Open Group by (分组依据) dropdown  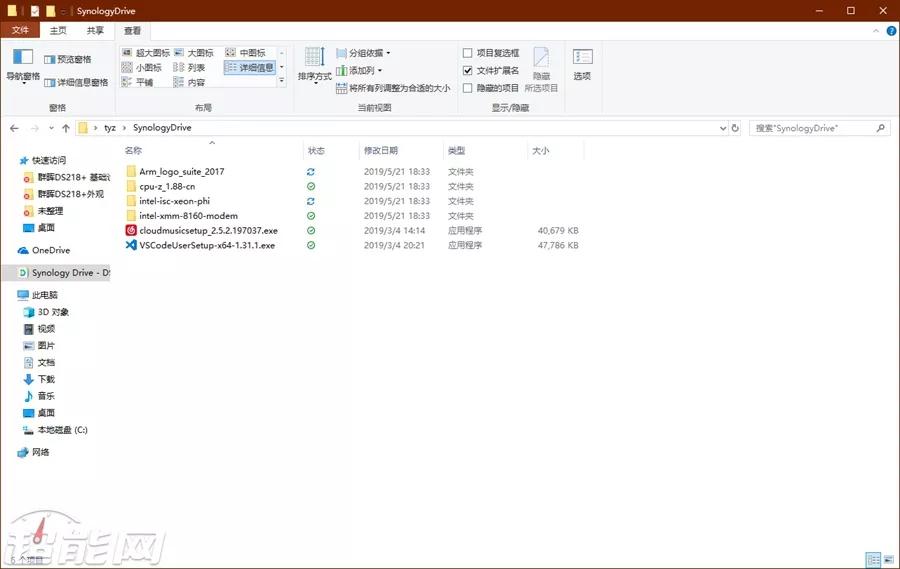click(363, 53)
